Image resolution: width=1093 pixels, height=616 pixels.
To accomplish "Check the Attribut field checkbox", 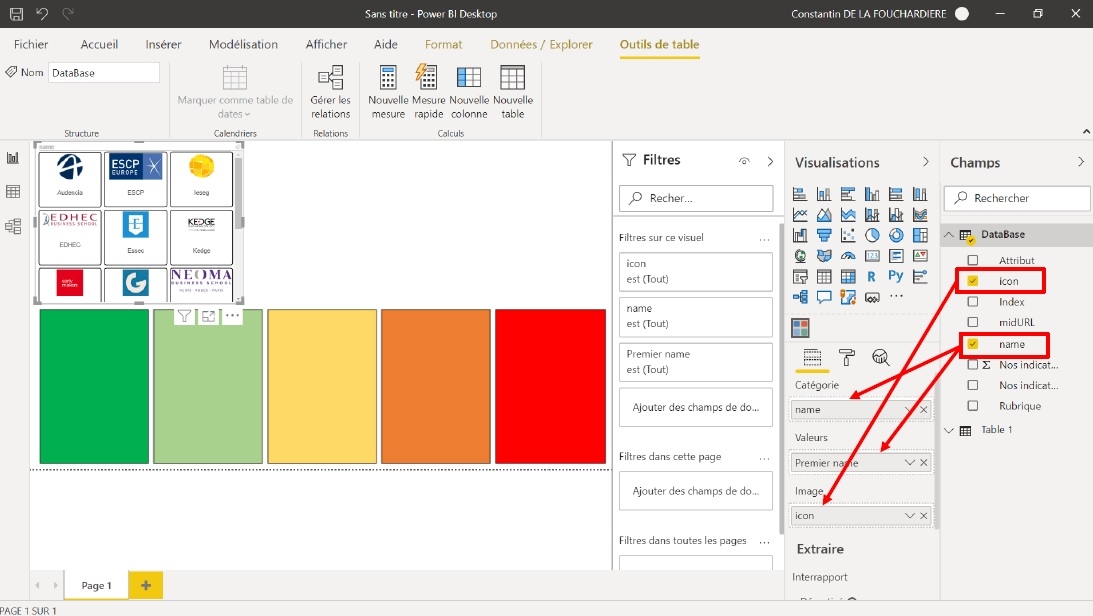I will (x=973, y=260).
